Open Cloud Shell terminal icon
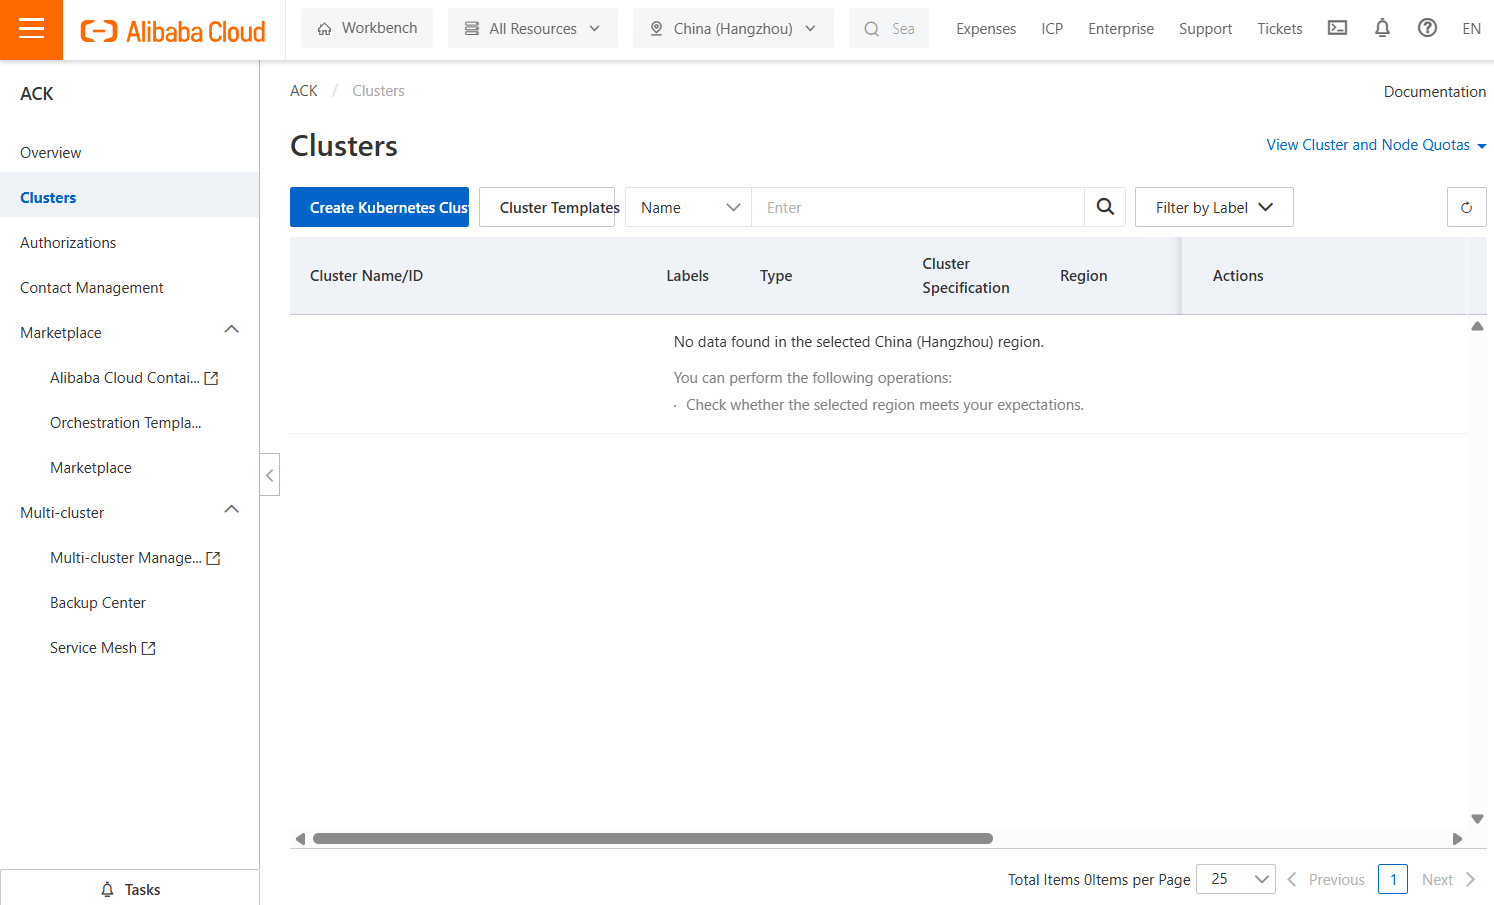This screenshot has width=1494, height=905. point(1337,28)
